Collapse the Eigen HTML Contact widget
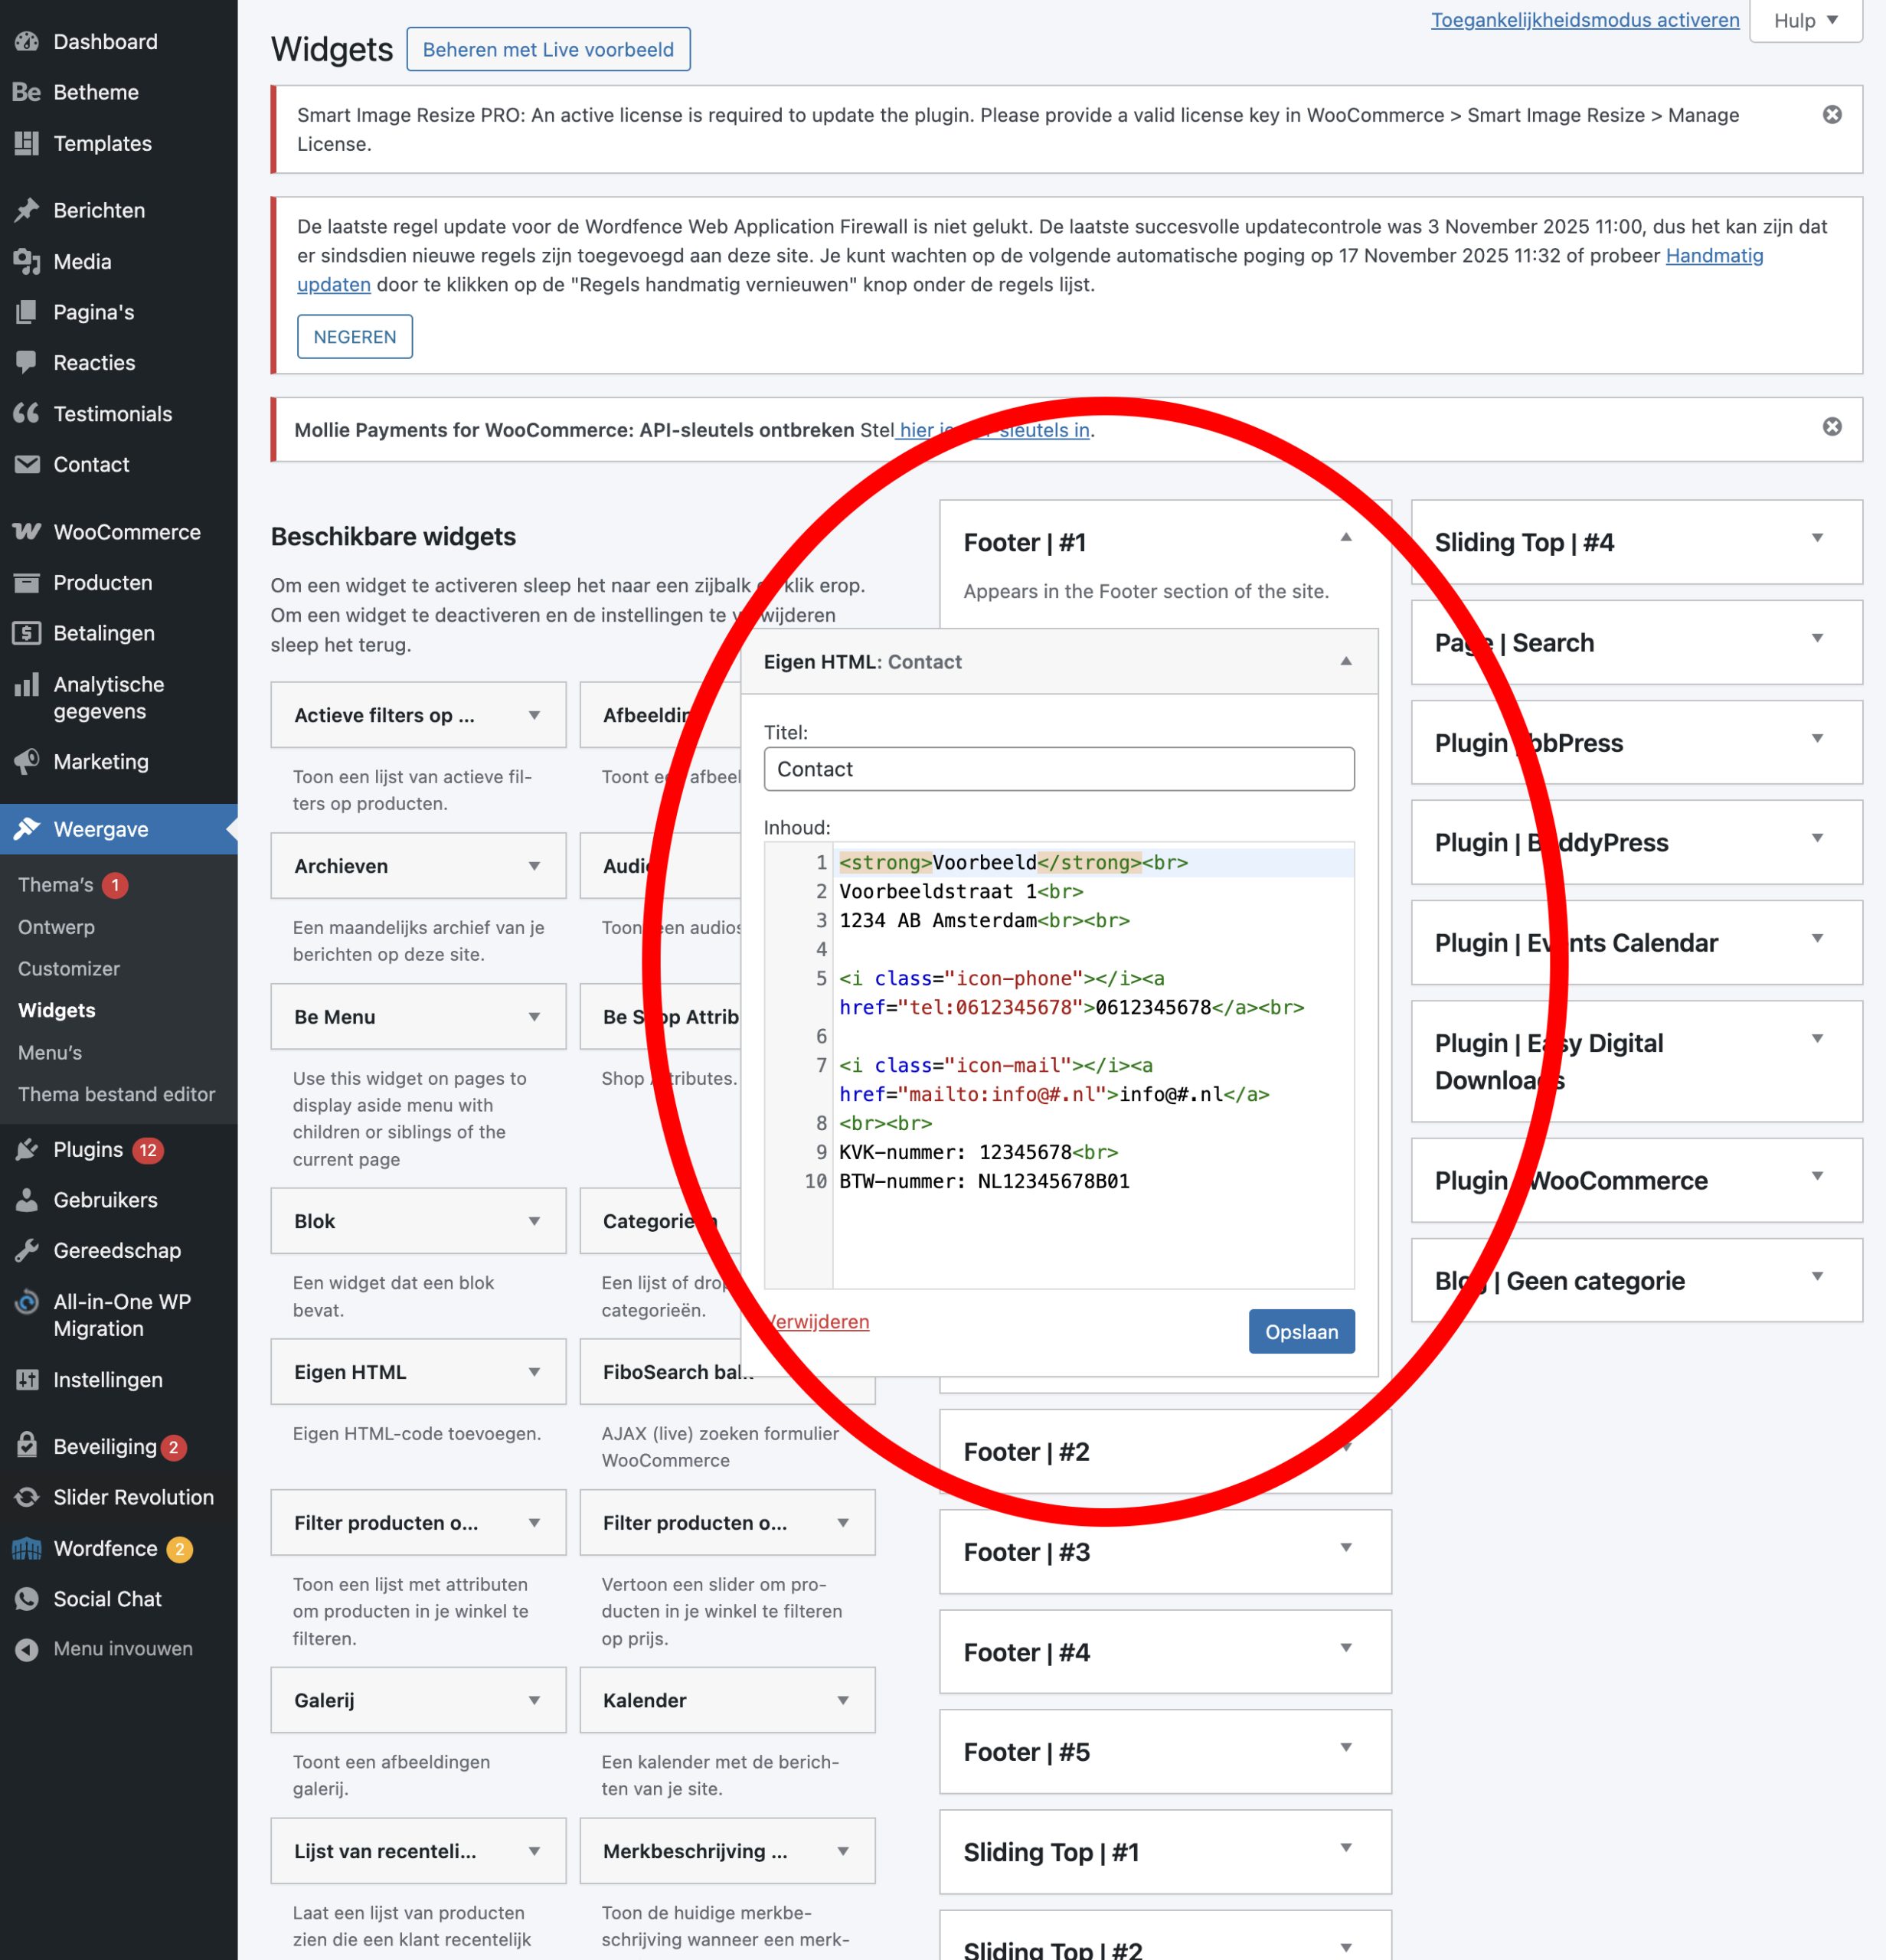1886x1960 pixels. tap(1345, 661)
